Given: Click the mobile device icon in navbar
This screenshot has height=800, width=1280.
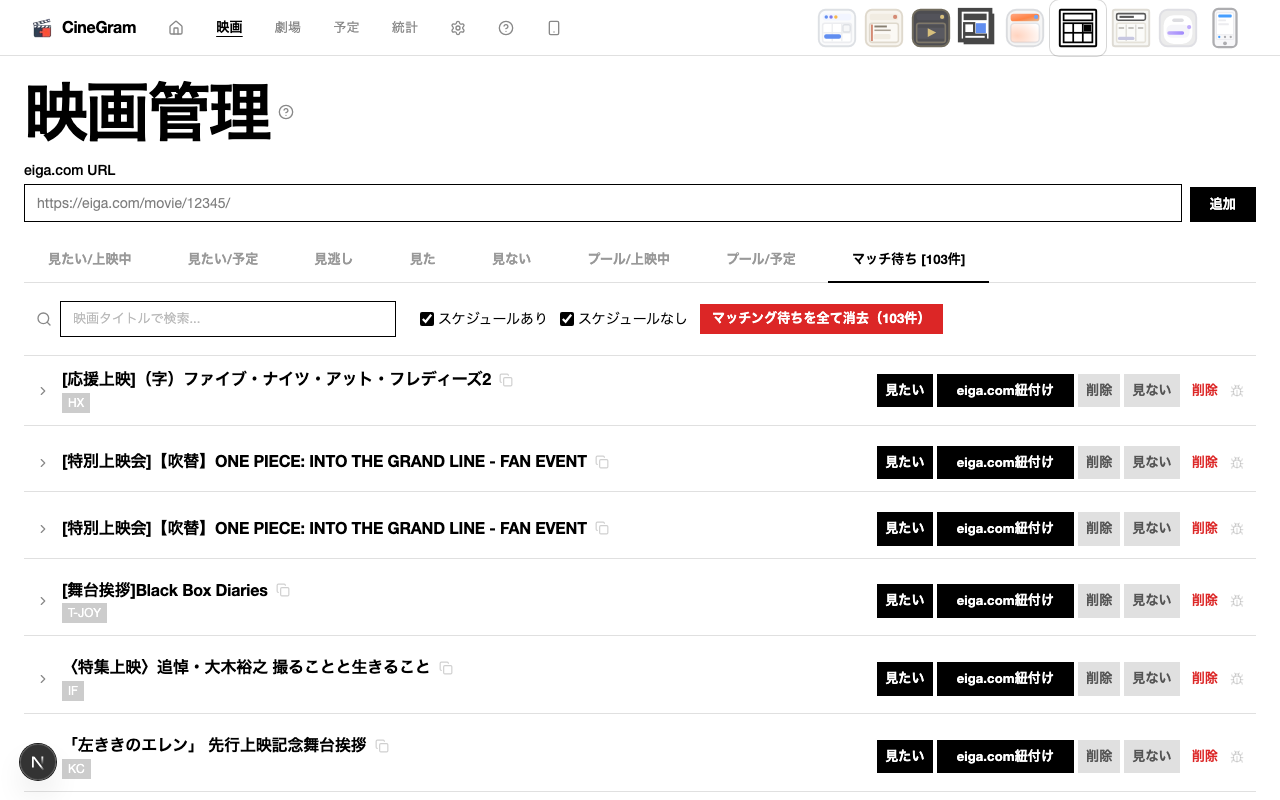Looking at the screenshot, I should pyautogui.click(x=554, y=28).
